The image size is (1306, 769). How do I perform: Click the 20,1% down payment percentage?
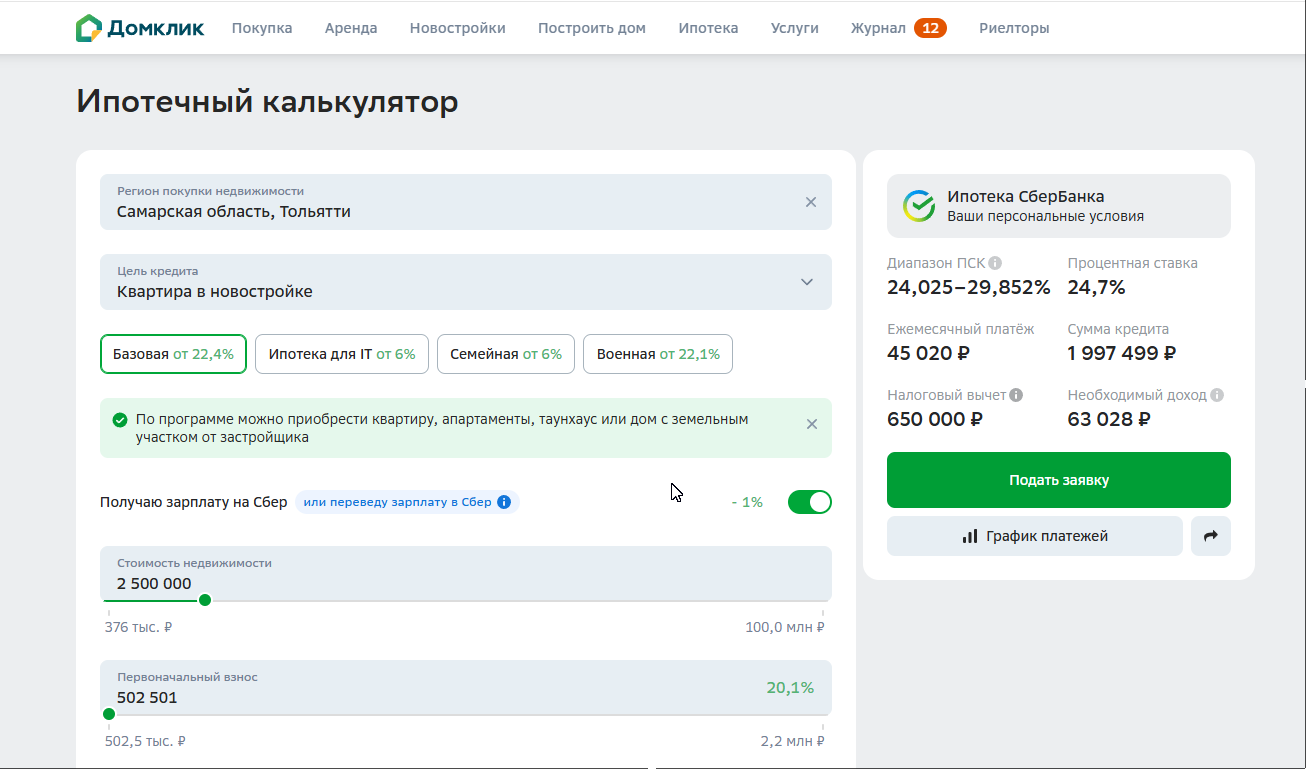click(x=790, y=688)
